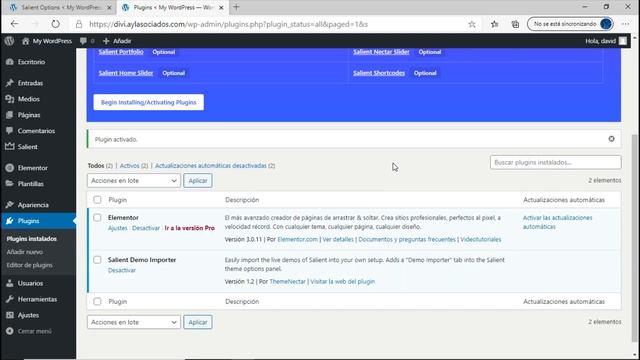Viewport: 640px width, 360px height.
Task: Deactivate Salient Demo Importer plugin
Action: (x=122, y=270)
